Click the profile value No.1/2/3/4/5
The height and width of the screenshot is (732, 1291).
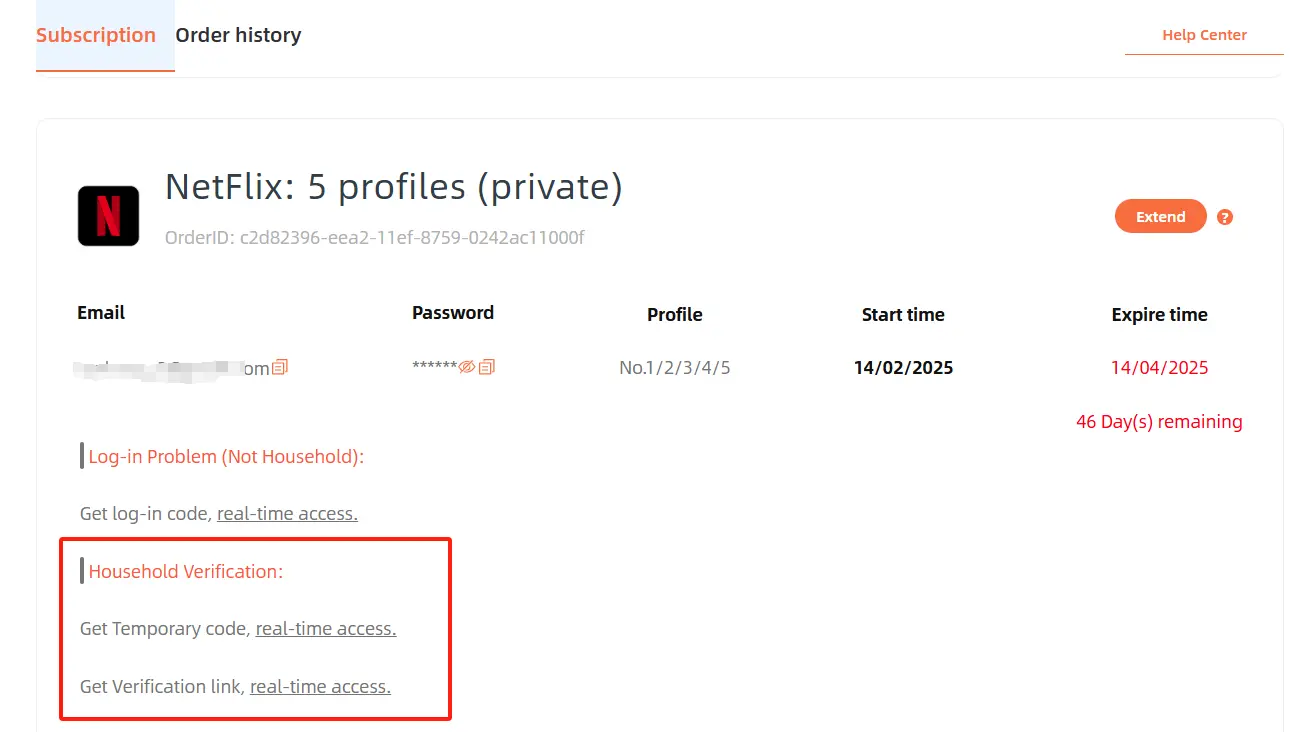(675, 368)
